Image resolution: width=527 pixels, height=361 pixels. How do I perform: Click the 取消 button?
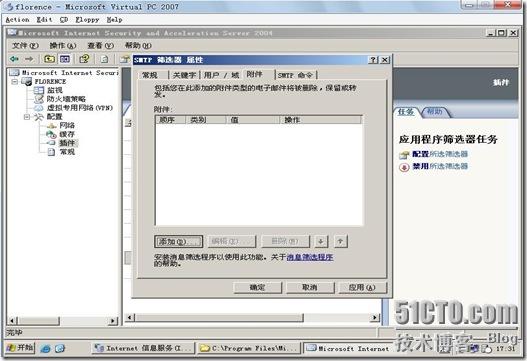pyautogui.click(x=310, y=287)
